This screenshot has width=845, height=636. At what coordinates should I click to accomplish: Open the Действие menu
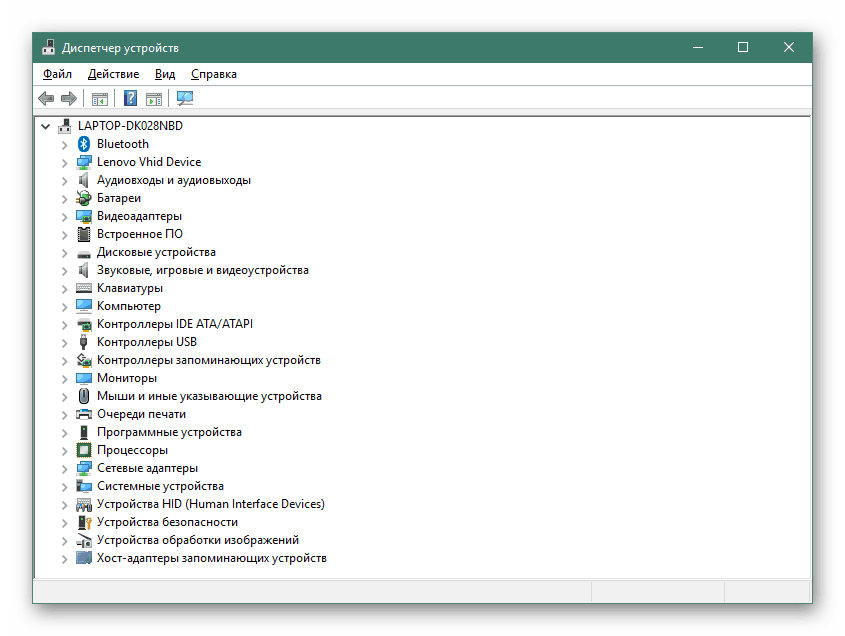coord(113,73)
